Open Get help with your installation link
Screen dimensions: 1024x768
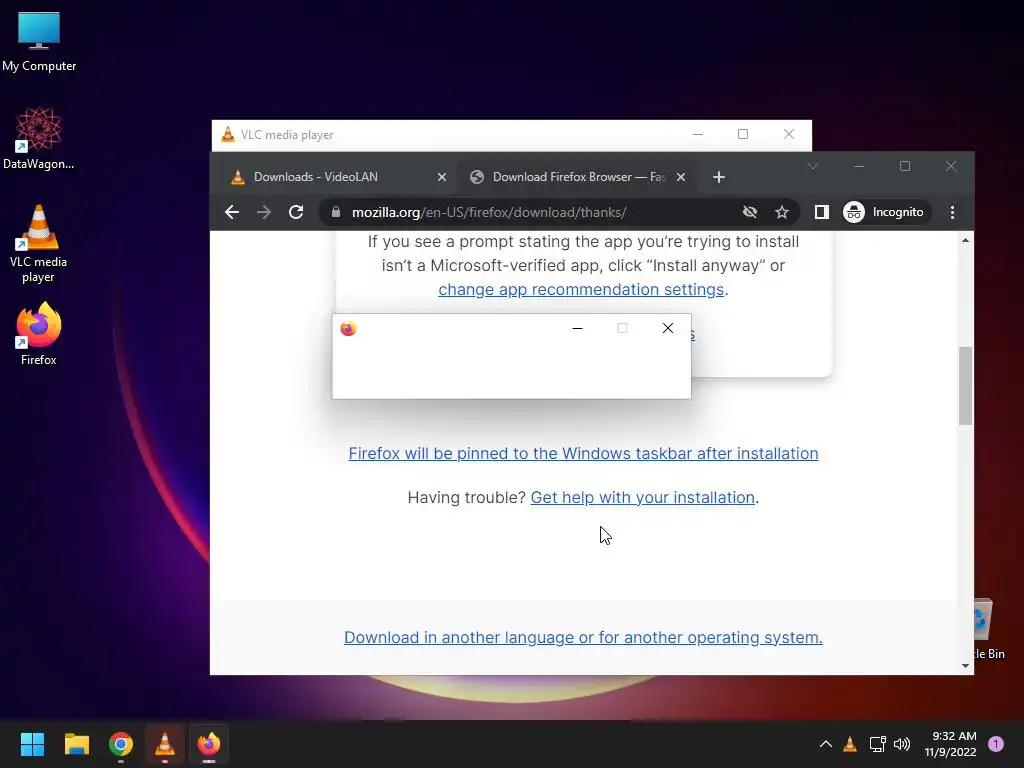(643, 498)
